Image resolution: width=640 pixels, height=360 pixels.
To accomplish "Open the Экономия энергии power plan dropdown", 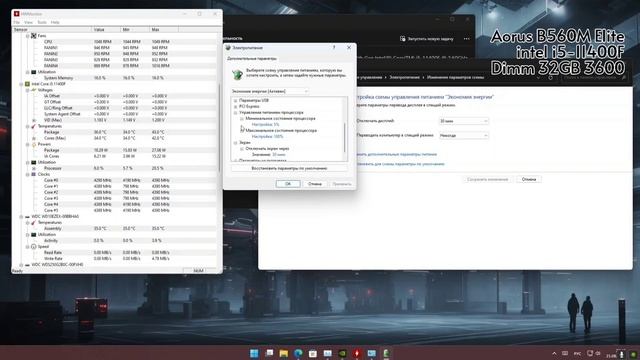I will (270, 91).
